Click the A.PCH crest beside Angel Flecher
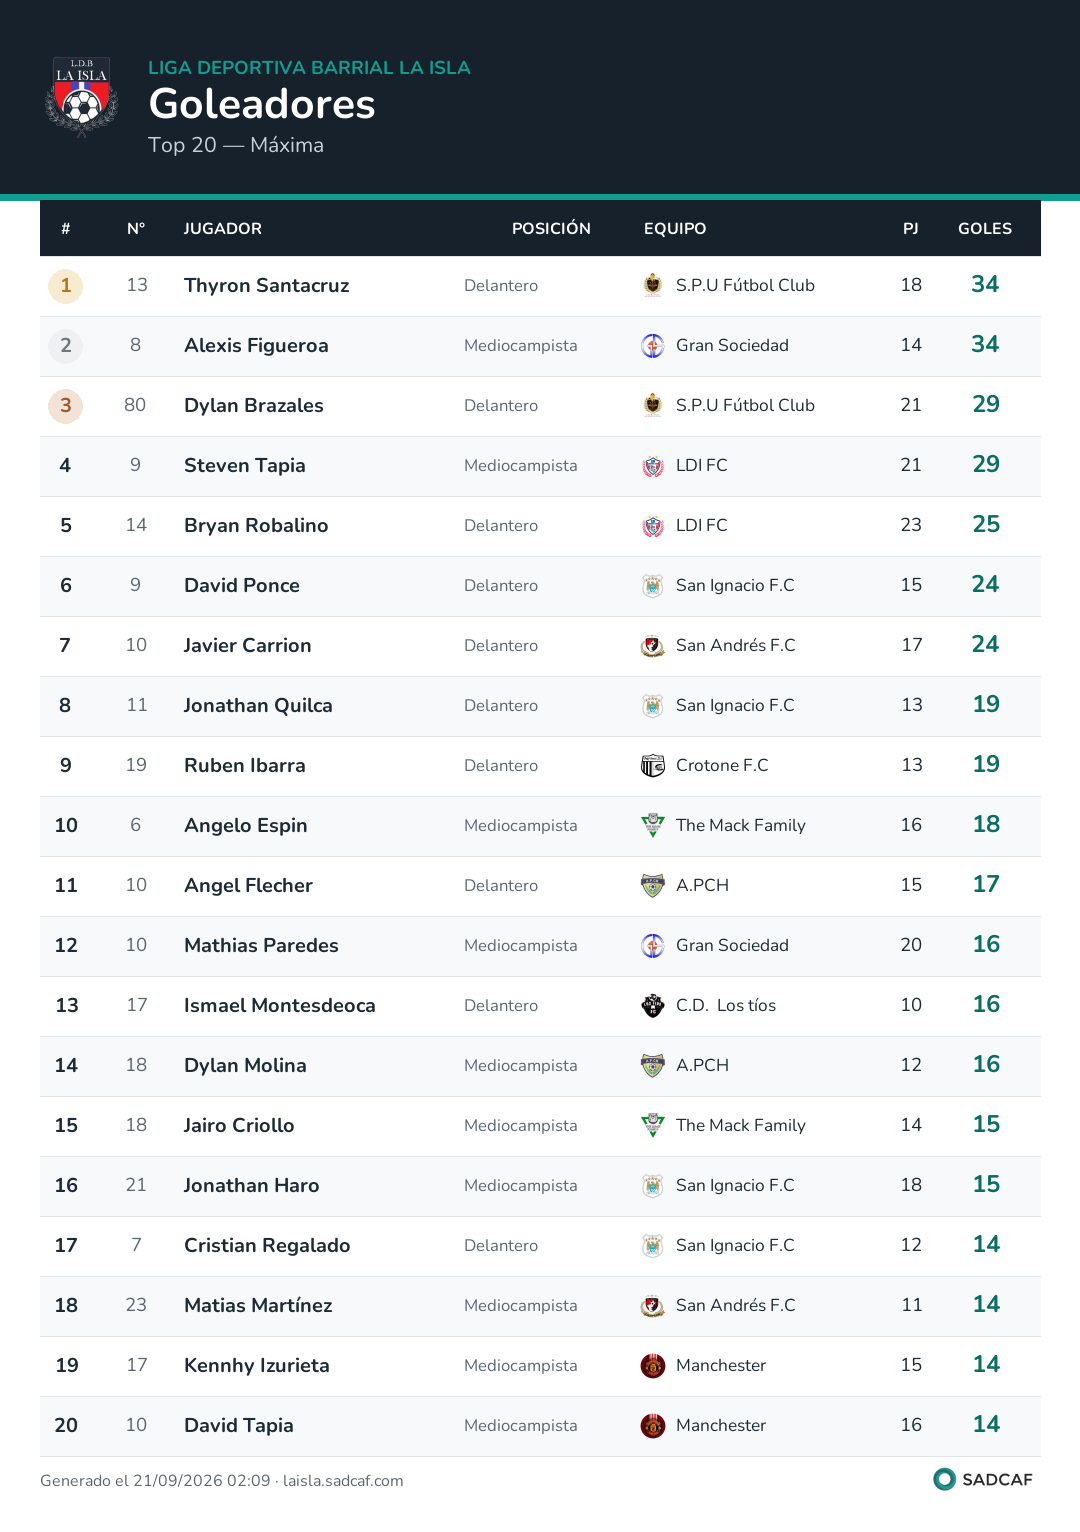 coord(653,885)
